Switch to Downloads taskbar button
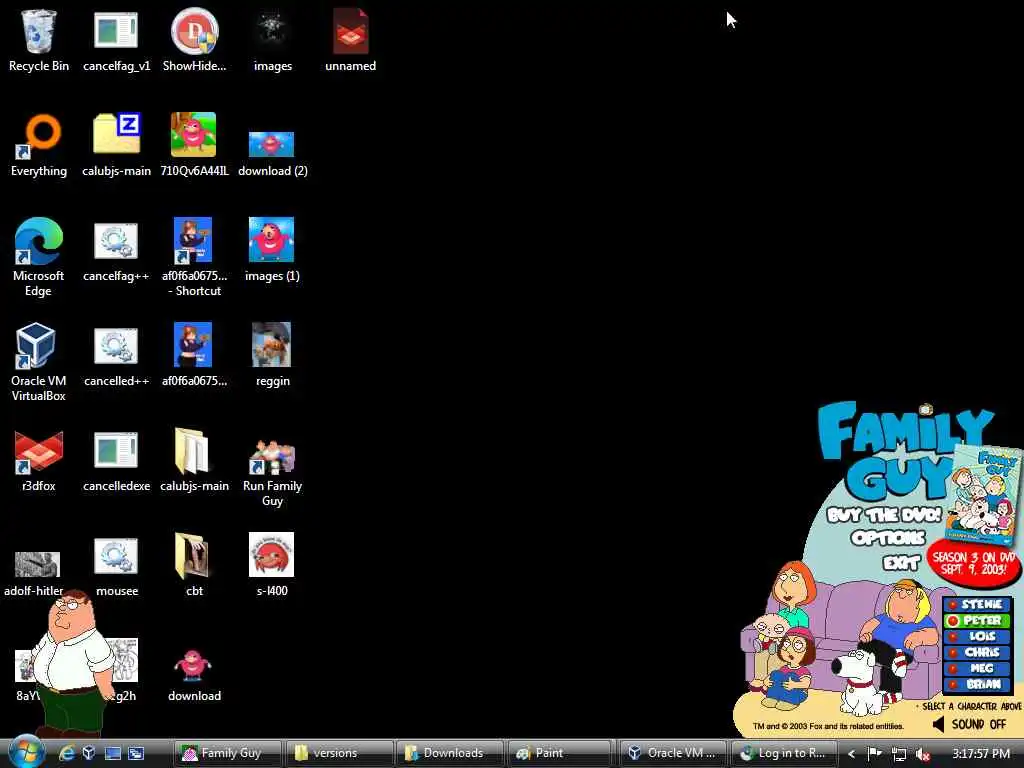The image size is (1024, 768). click(x=450, y=753)
